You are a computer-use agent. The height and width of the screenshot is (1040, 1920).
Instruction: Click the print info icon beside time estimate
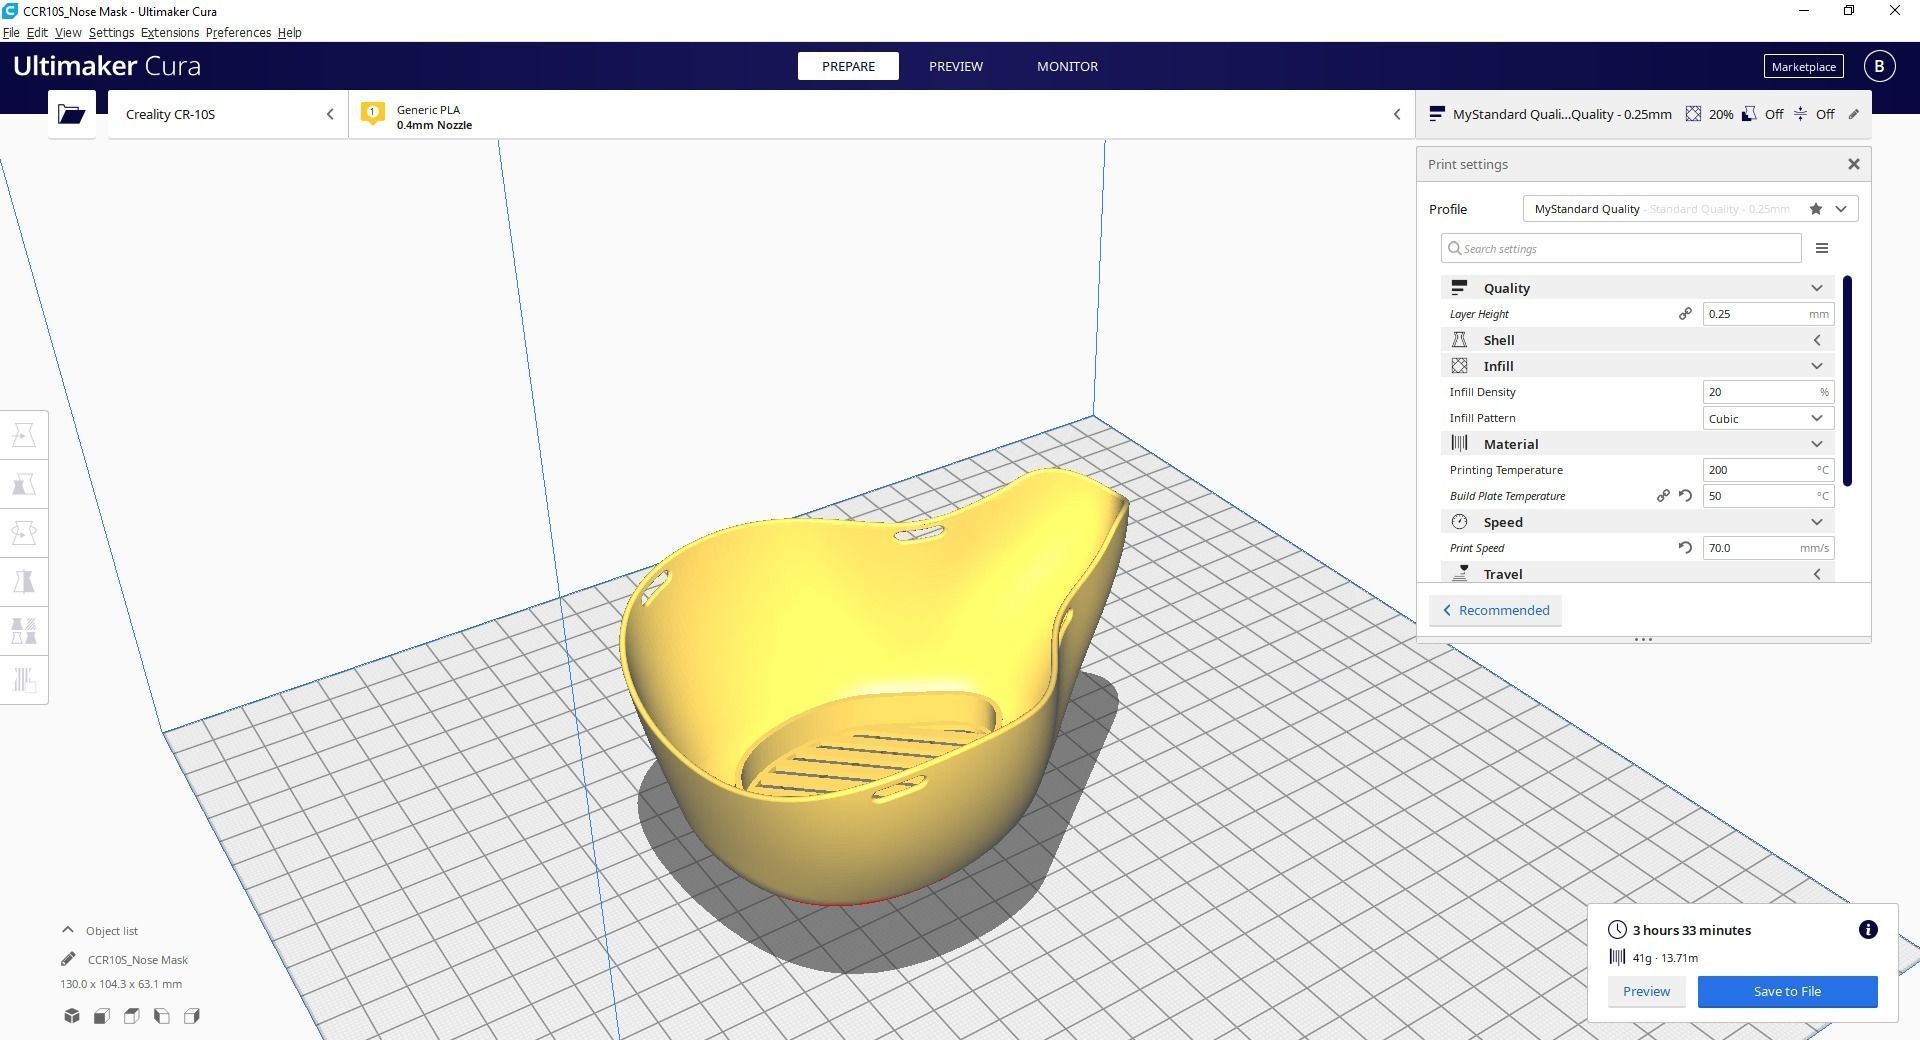(x=1867, y=930)
